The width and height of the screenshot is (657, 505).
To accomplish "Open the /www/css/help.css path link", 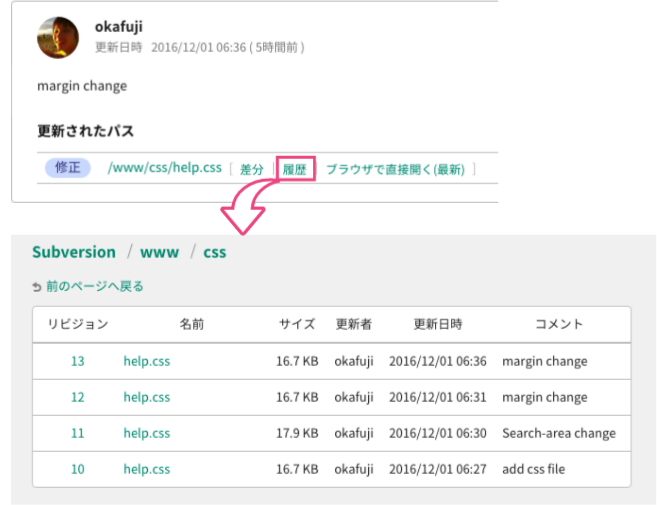I will [164, 168].
